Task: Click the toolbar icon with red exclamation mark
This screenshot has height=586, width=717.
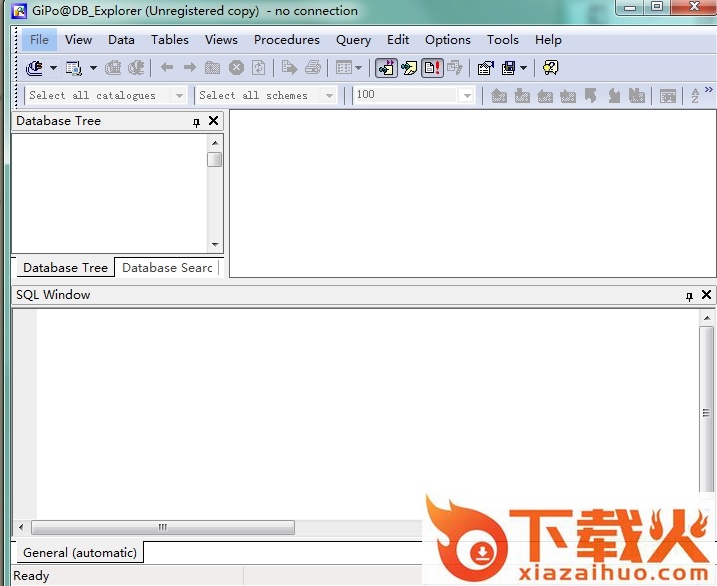Action: point(431,68)
